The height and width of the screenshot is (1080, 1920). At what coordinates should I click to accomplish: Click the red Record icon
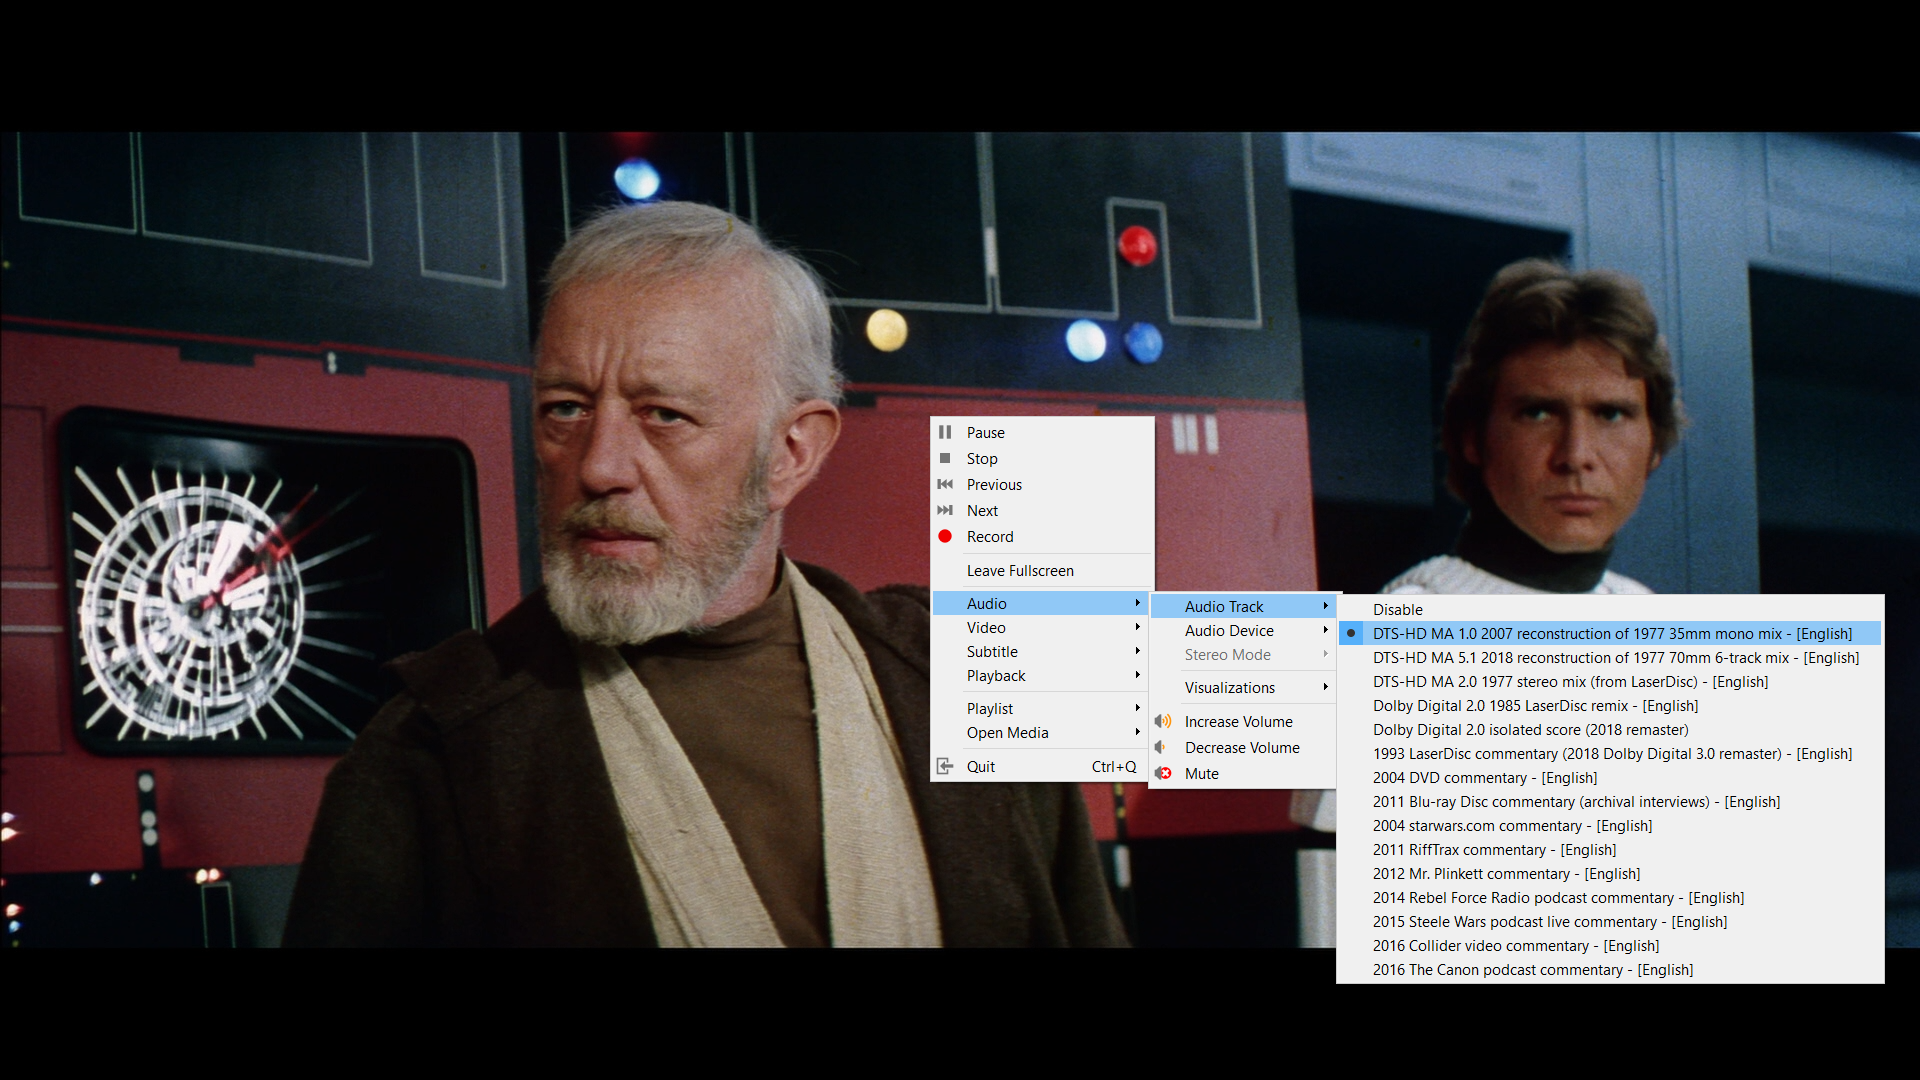click(x=945, y=536)
